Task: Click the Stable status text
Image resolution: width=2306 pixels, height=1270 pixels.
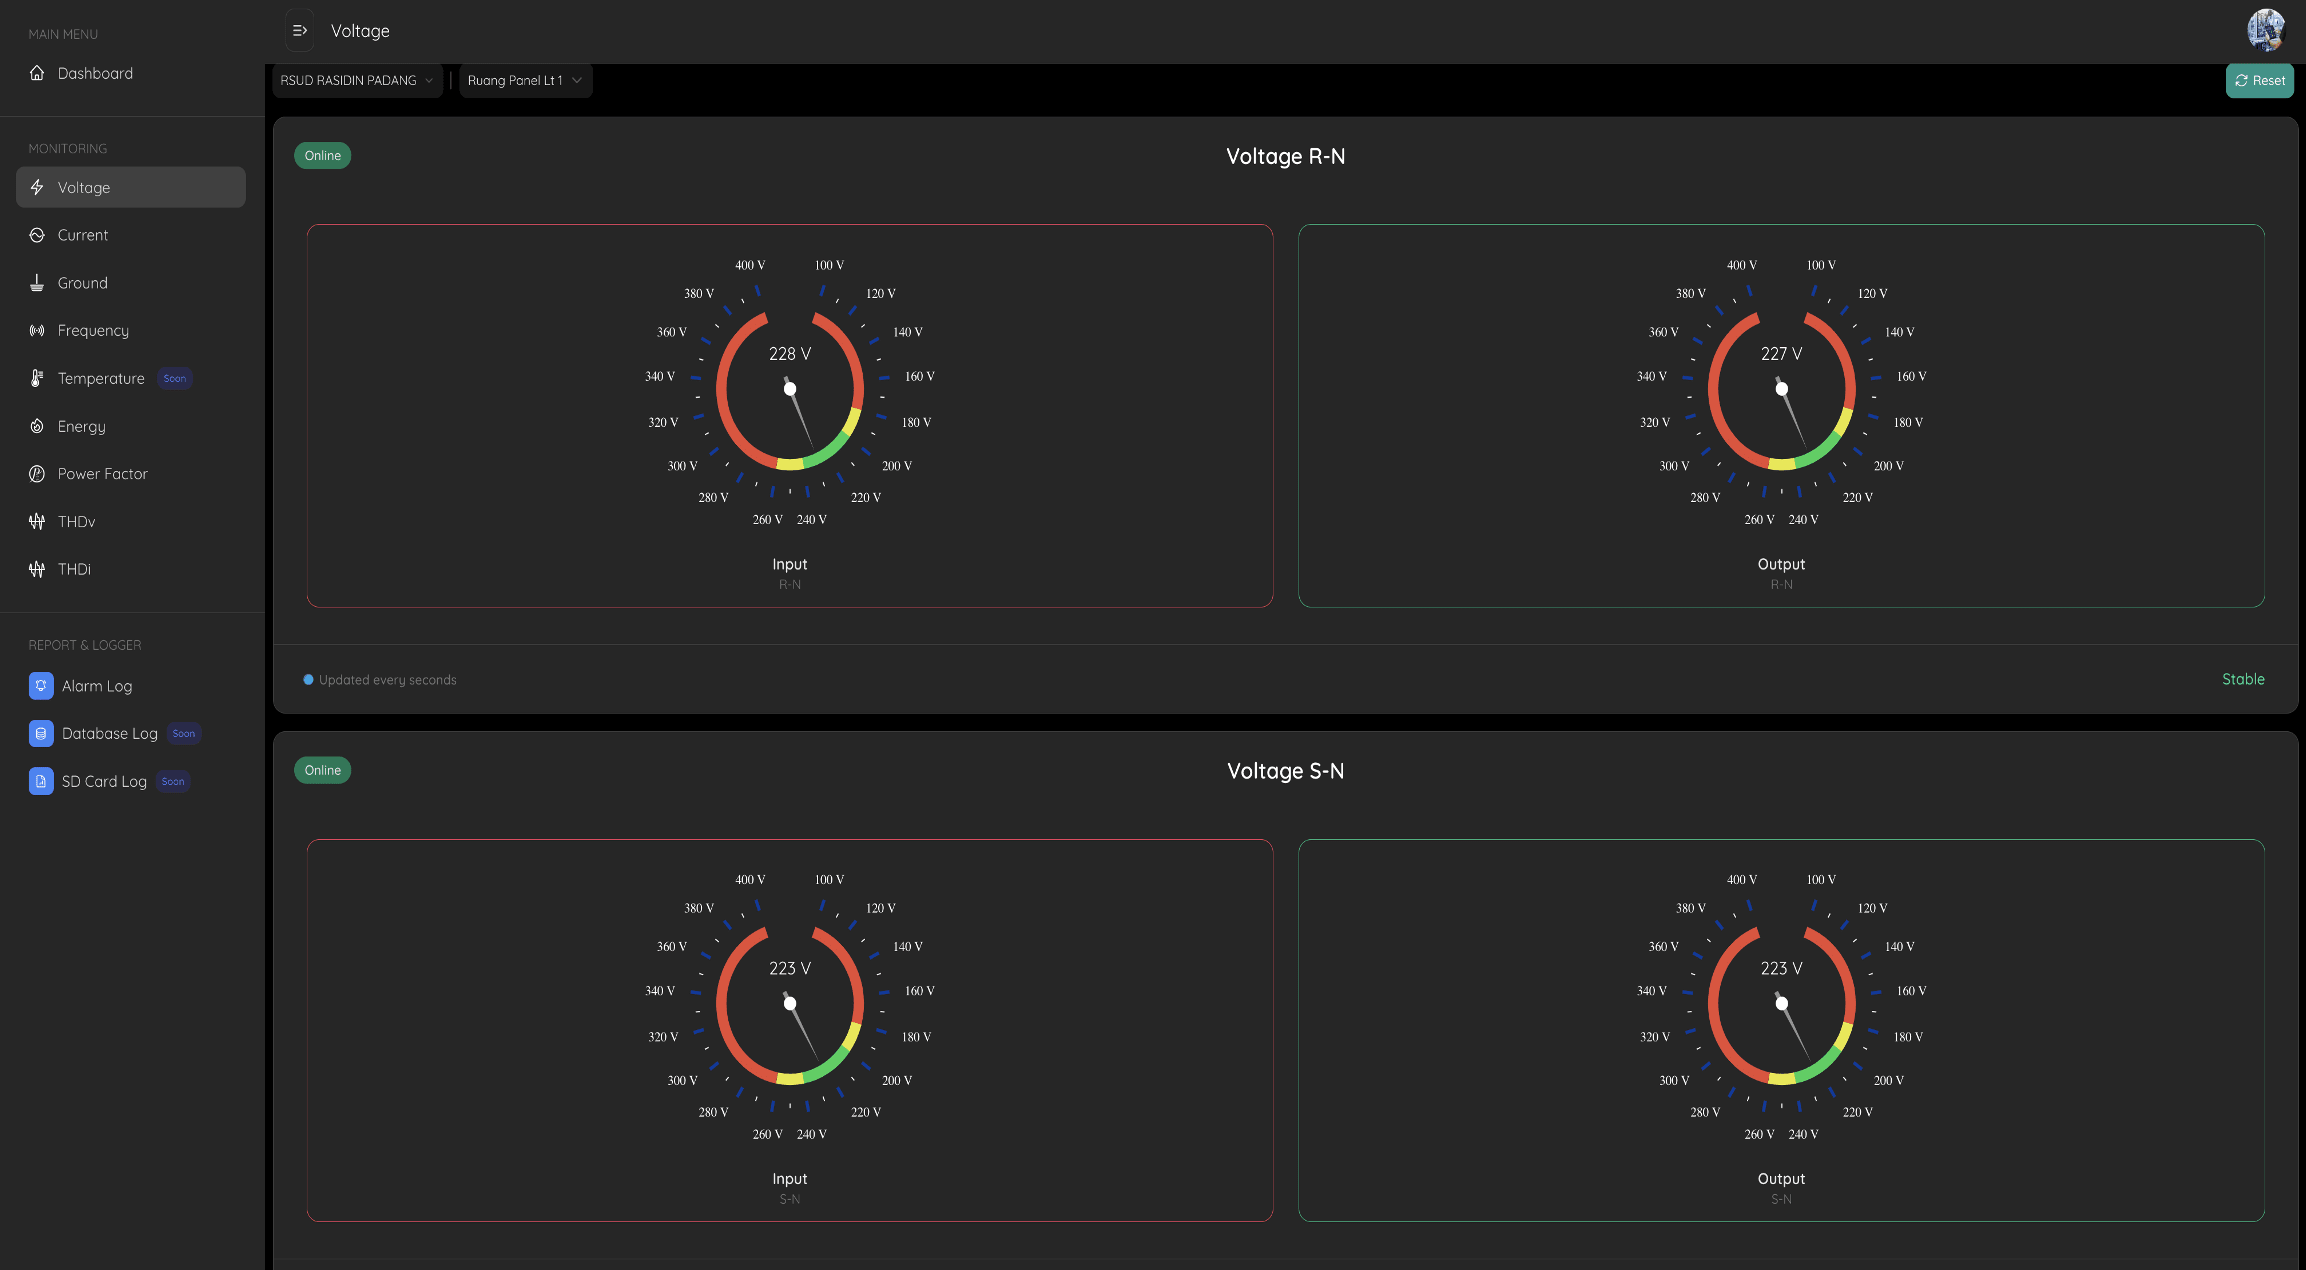Action: pos(2243,679)
